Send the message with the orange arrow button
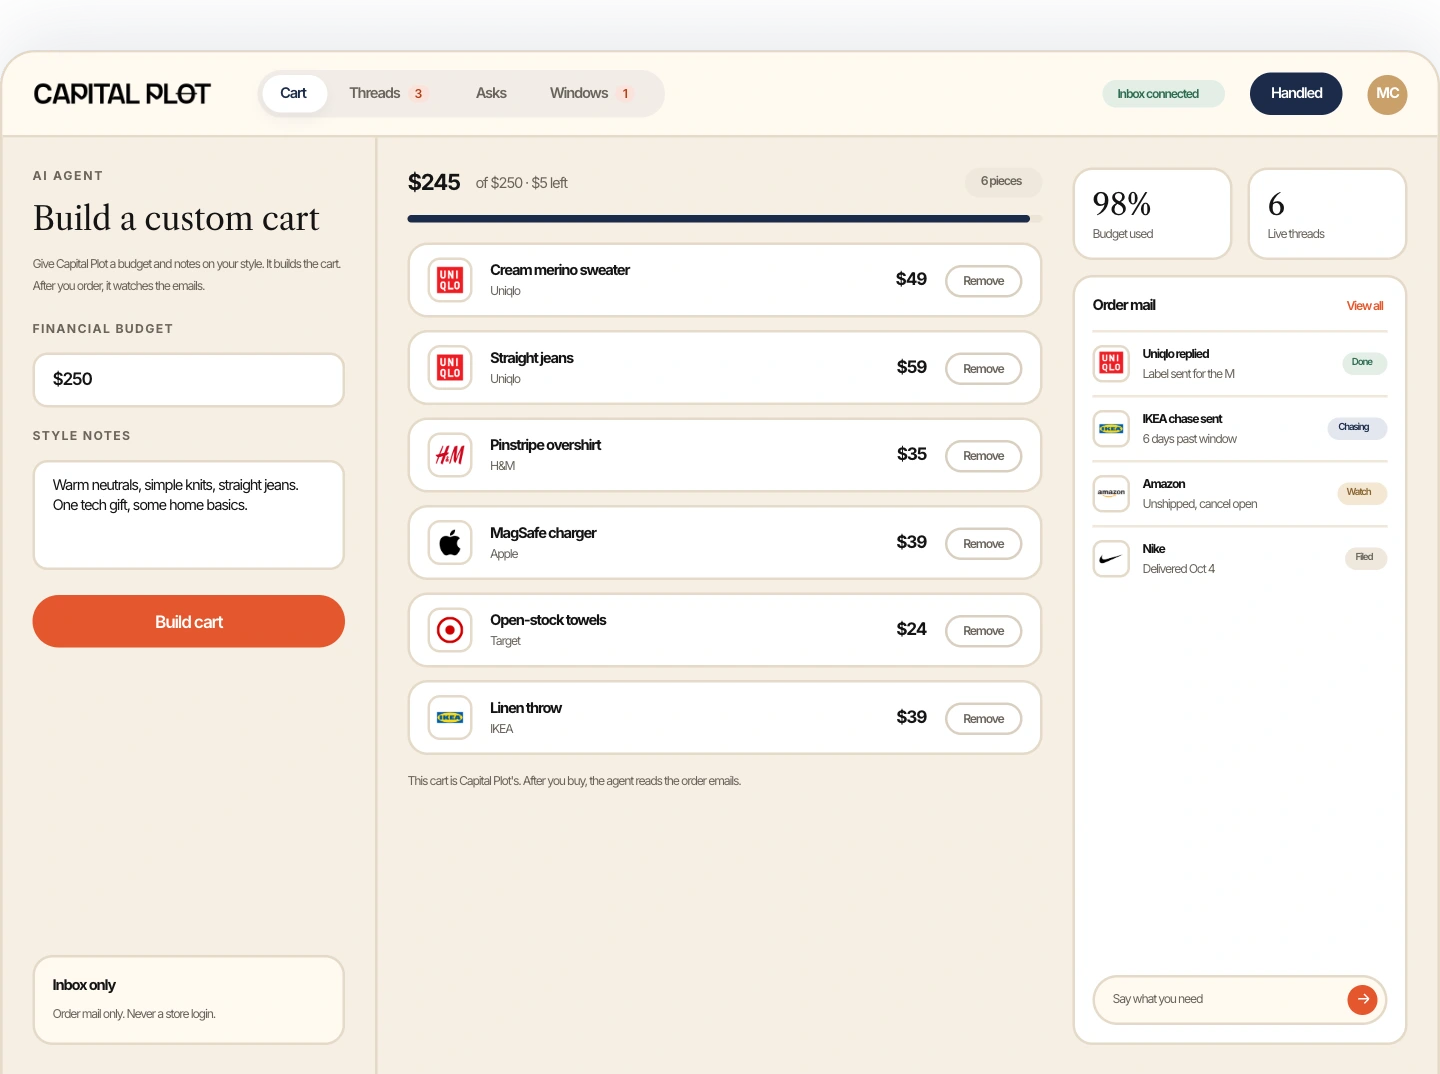Screen dimensions: 1440x1074 [x=1362, y=999]
